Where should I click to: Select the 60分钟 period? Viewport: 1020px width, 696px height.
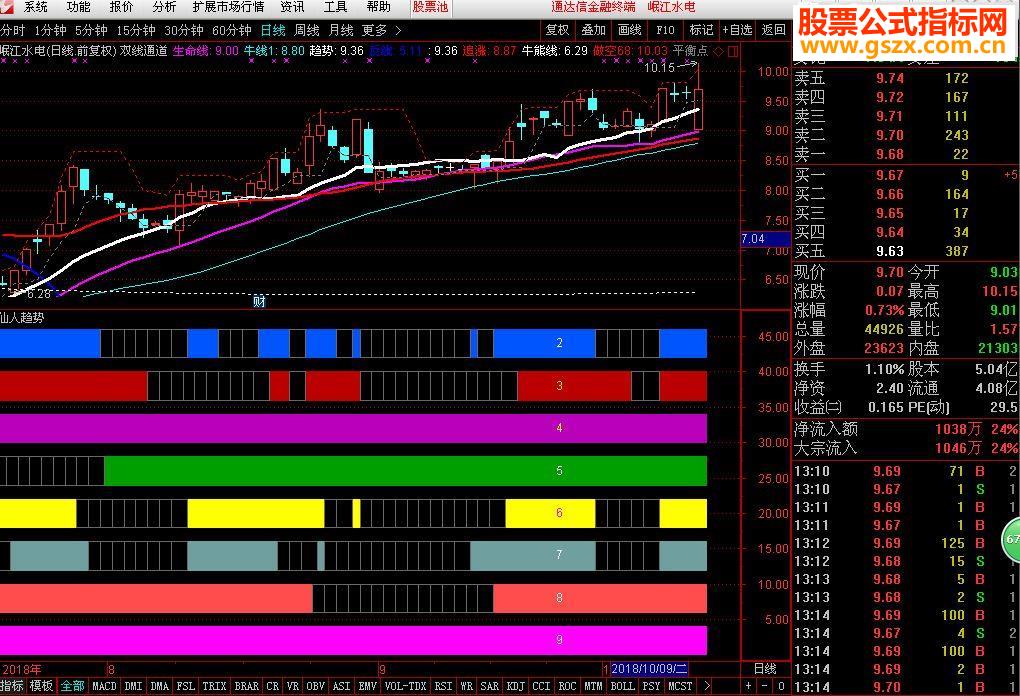coord(232,30)
